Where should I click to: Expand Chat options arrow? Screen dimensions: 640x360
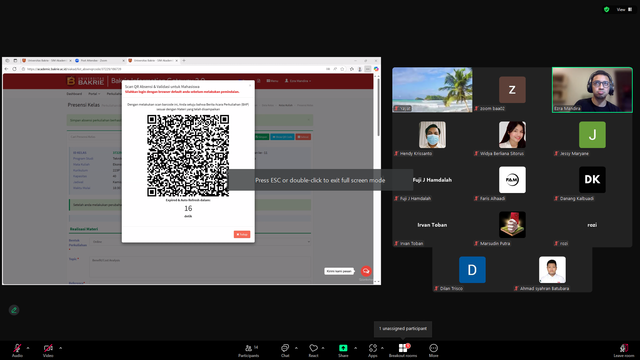tap(296, 348)
